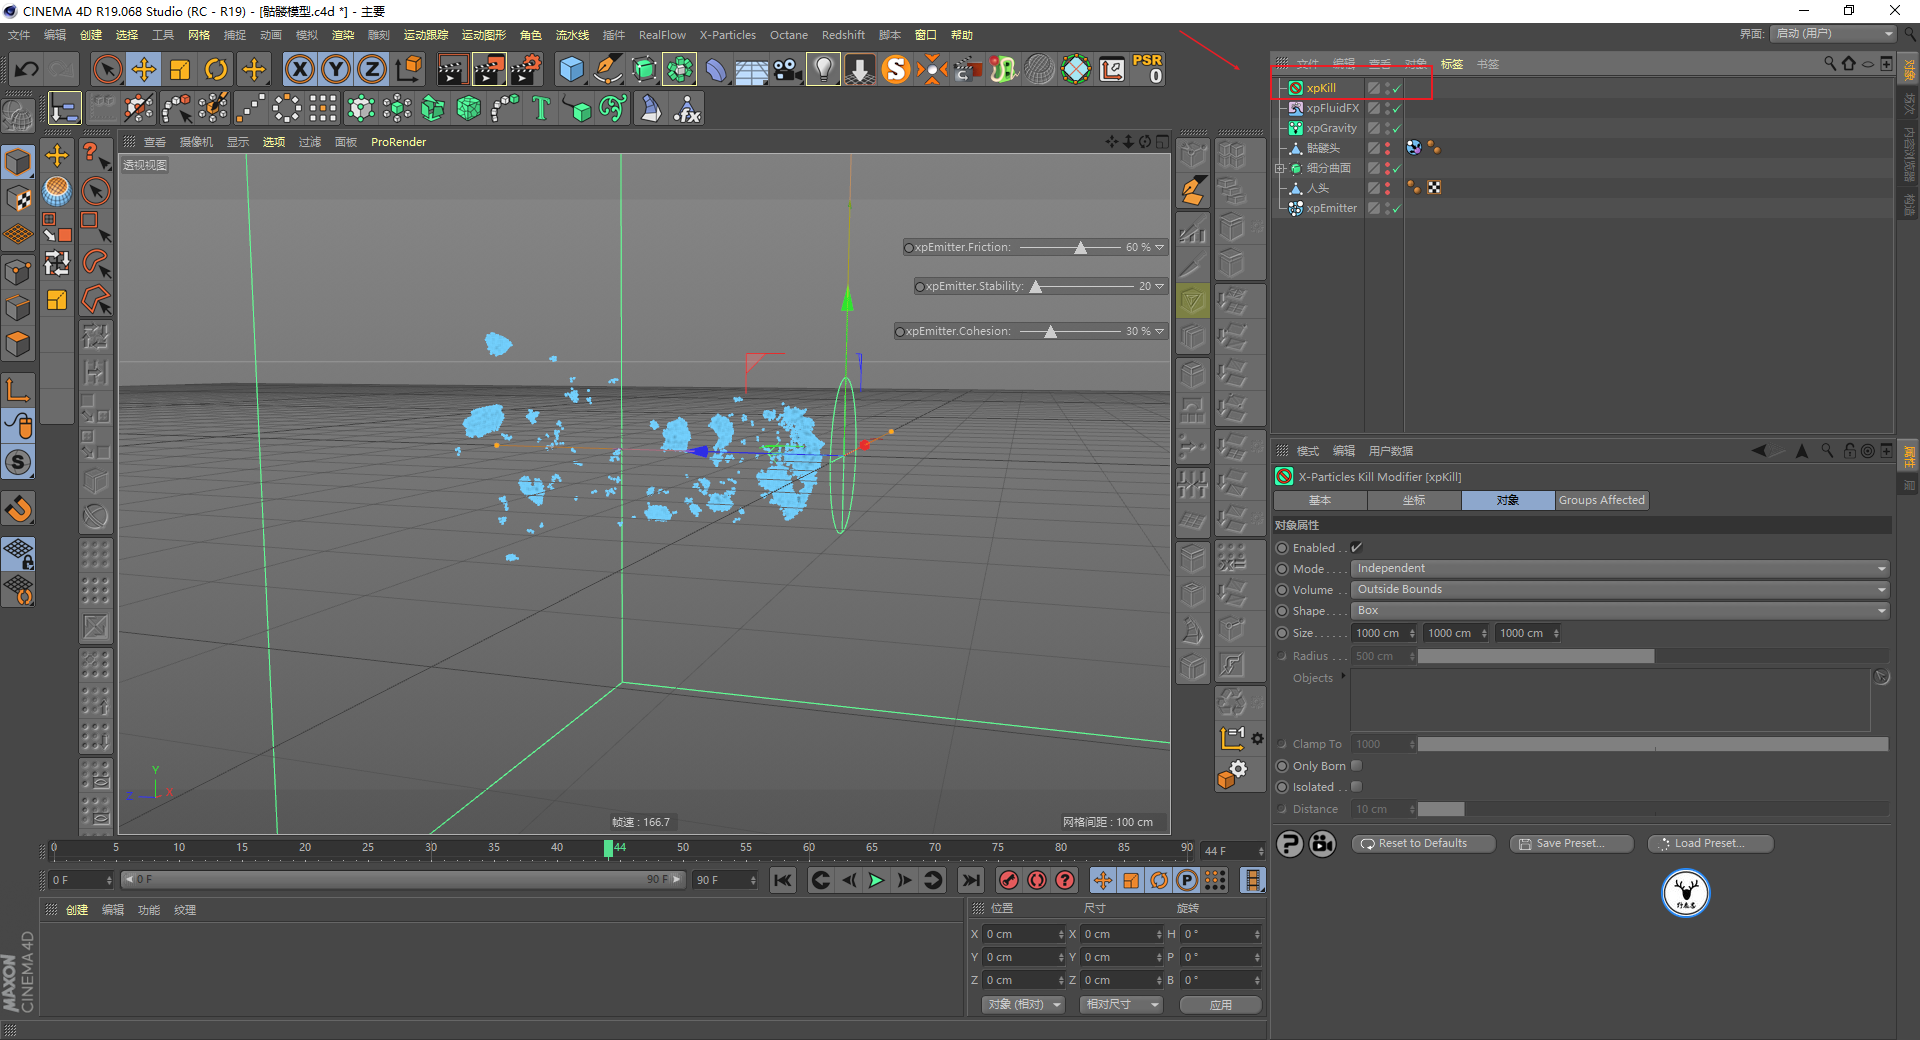Select the spline Pen tool

[607, 69]
